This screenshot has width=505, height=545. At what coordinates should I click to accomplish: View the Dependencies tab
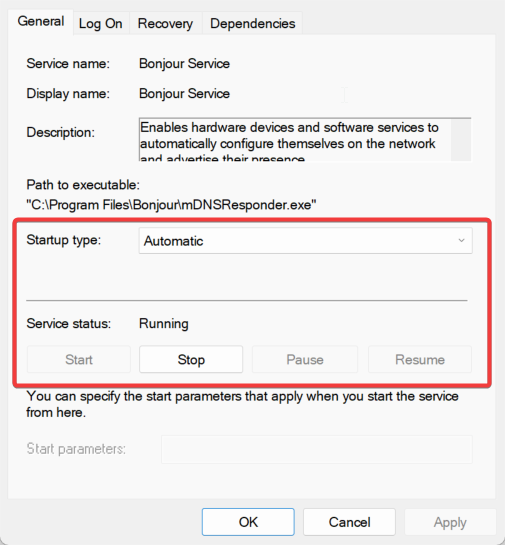click(x=252, y=24)
